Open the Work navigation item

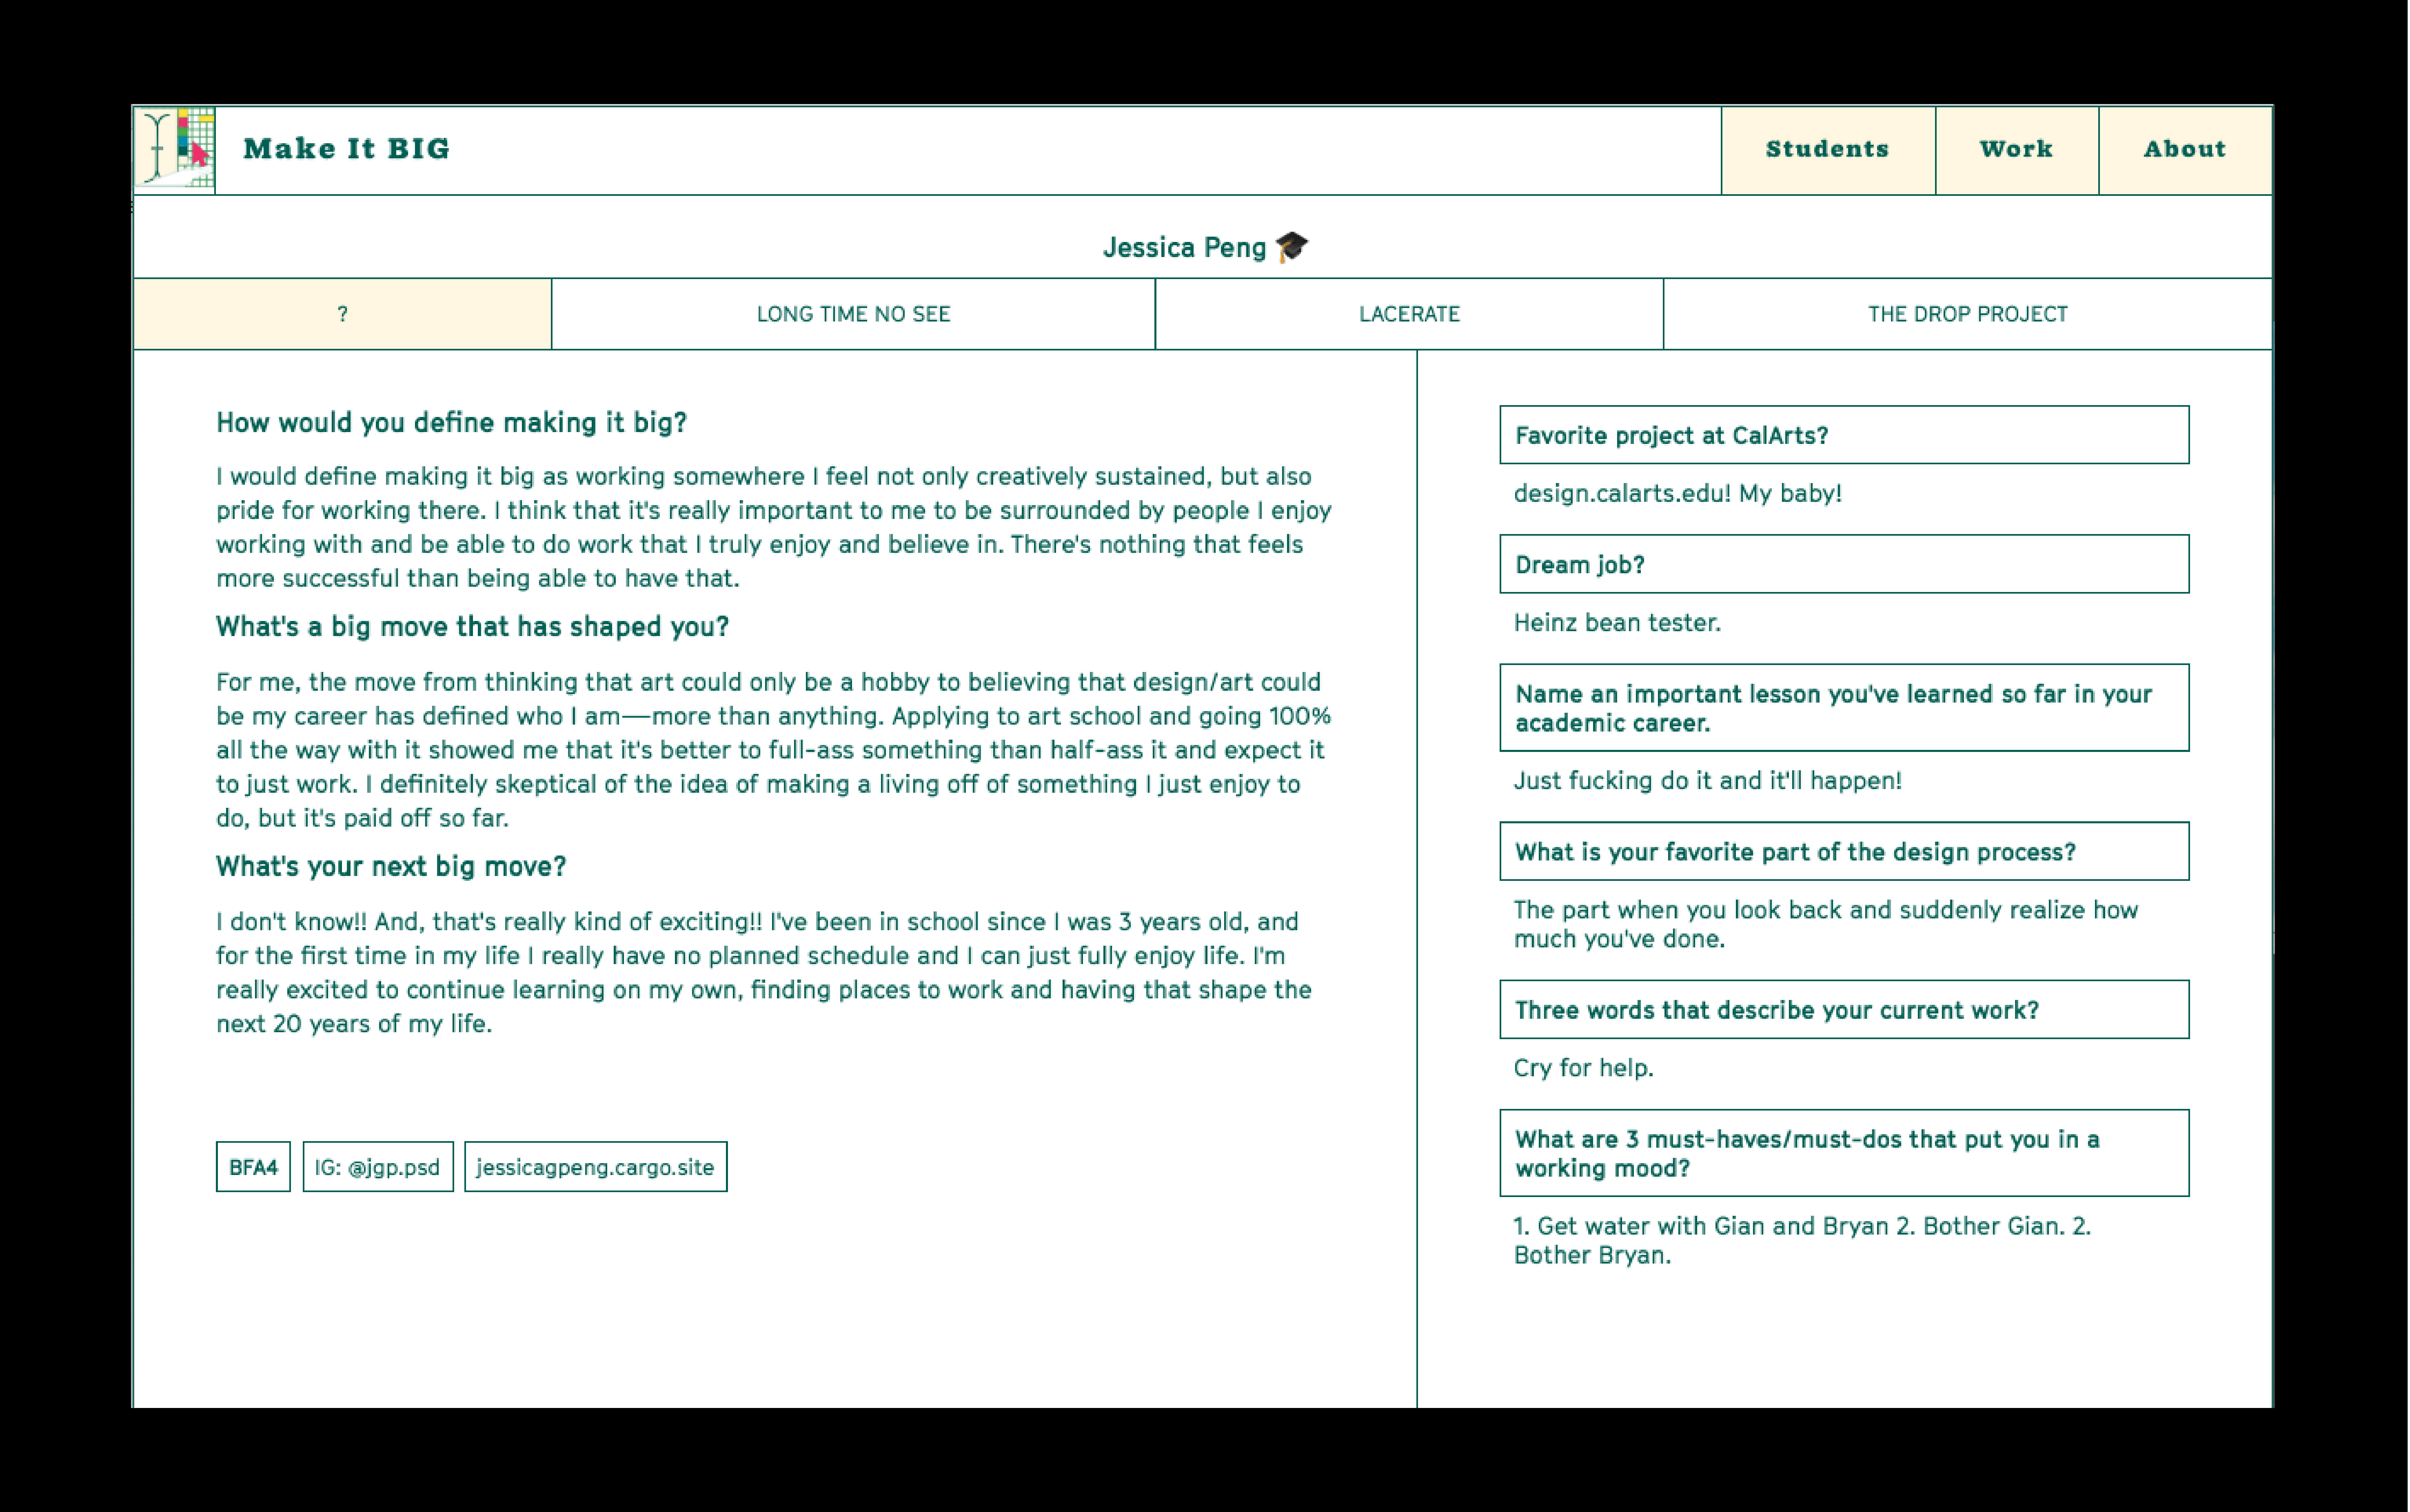pos(2017,150)
